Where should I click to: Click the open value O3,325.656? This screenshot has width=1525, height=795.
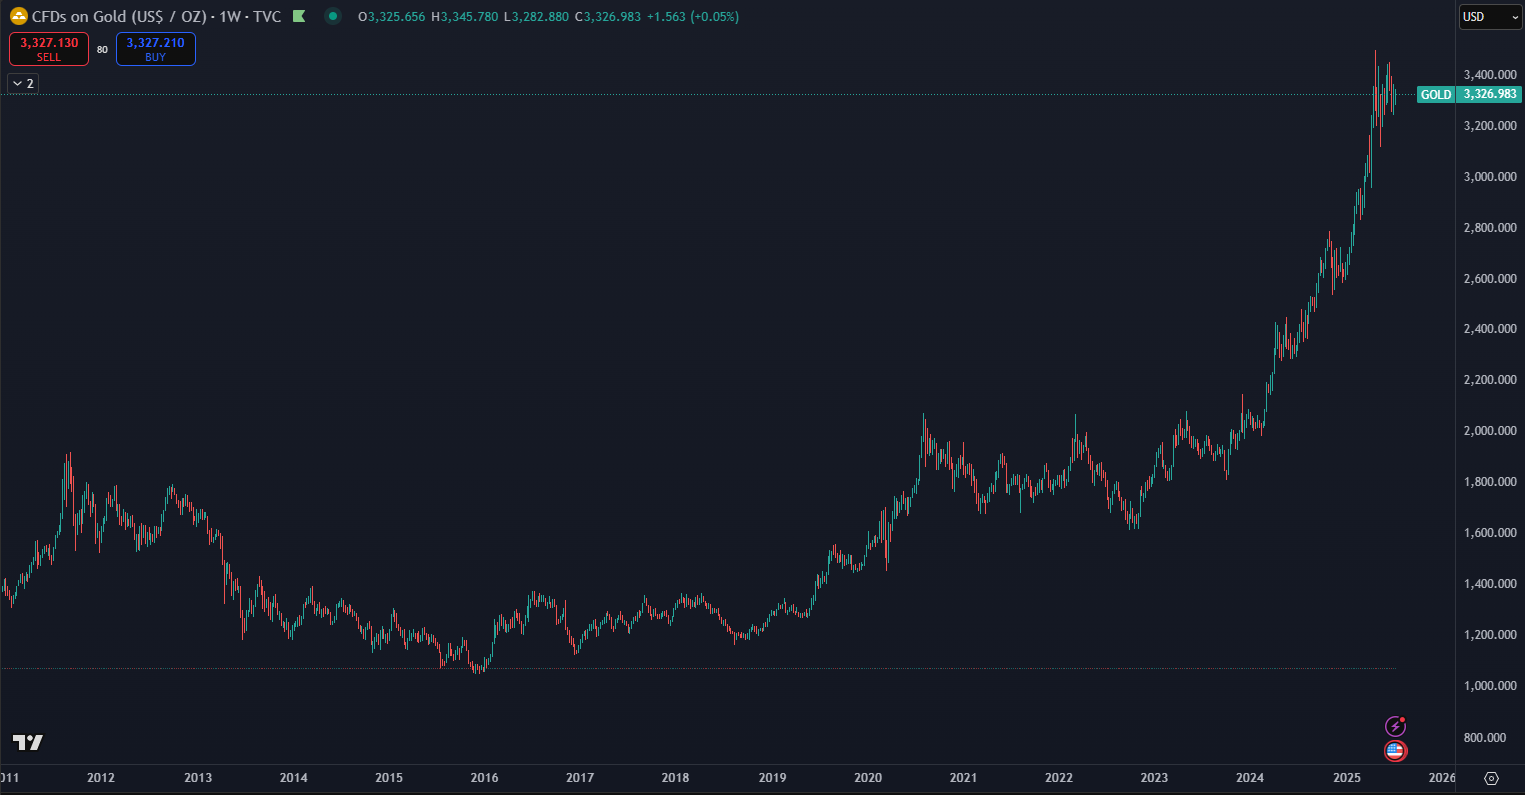pos(391,17)
